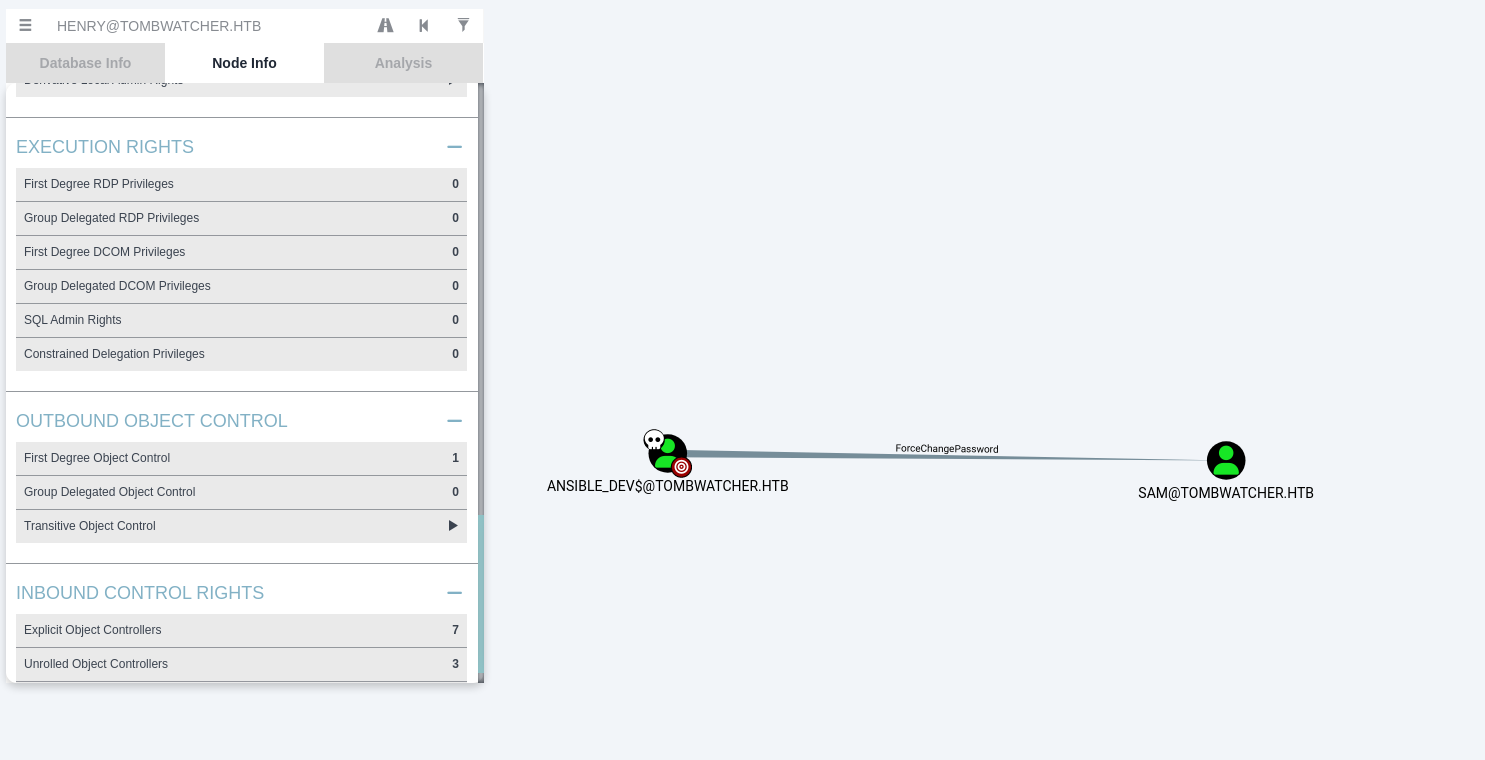Click Explicit Object Controllers row
The height and width of the screenshot is (760, 1485).
pyautogui.click(x=241, y=630)
